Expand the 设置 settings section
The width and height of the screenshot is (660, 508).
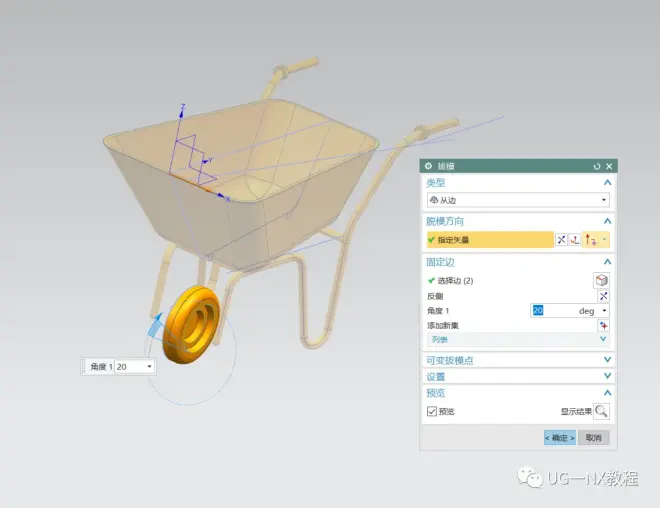(606, 377)
